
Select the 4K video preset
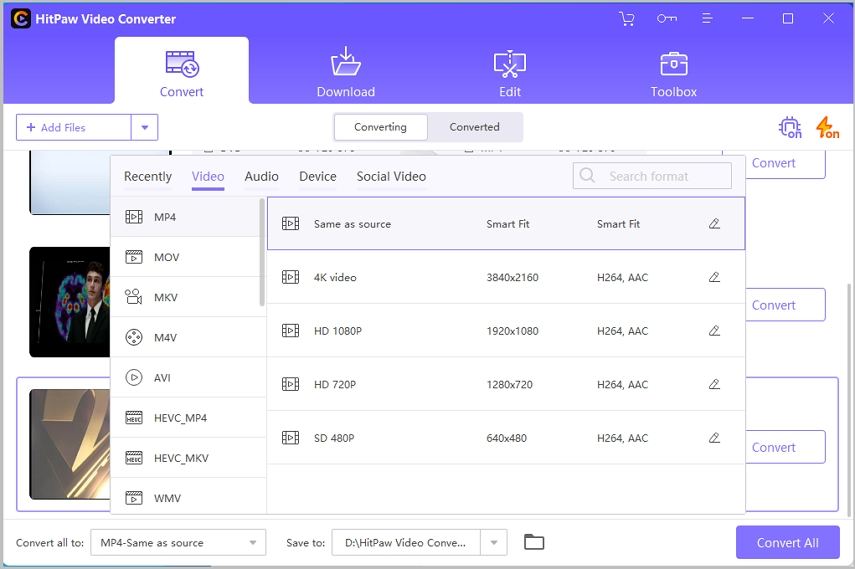coord(506,277)
